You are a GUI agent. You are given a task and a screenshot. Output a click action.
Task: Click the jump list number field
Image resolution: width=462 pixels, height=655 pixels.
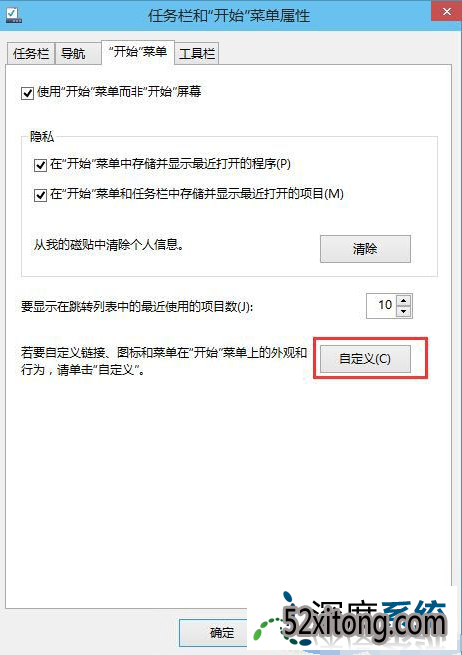coord(381,306)
